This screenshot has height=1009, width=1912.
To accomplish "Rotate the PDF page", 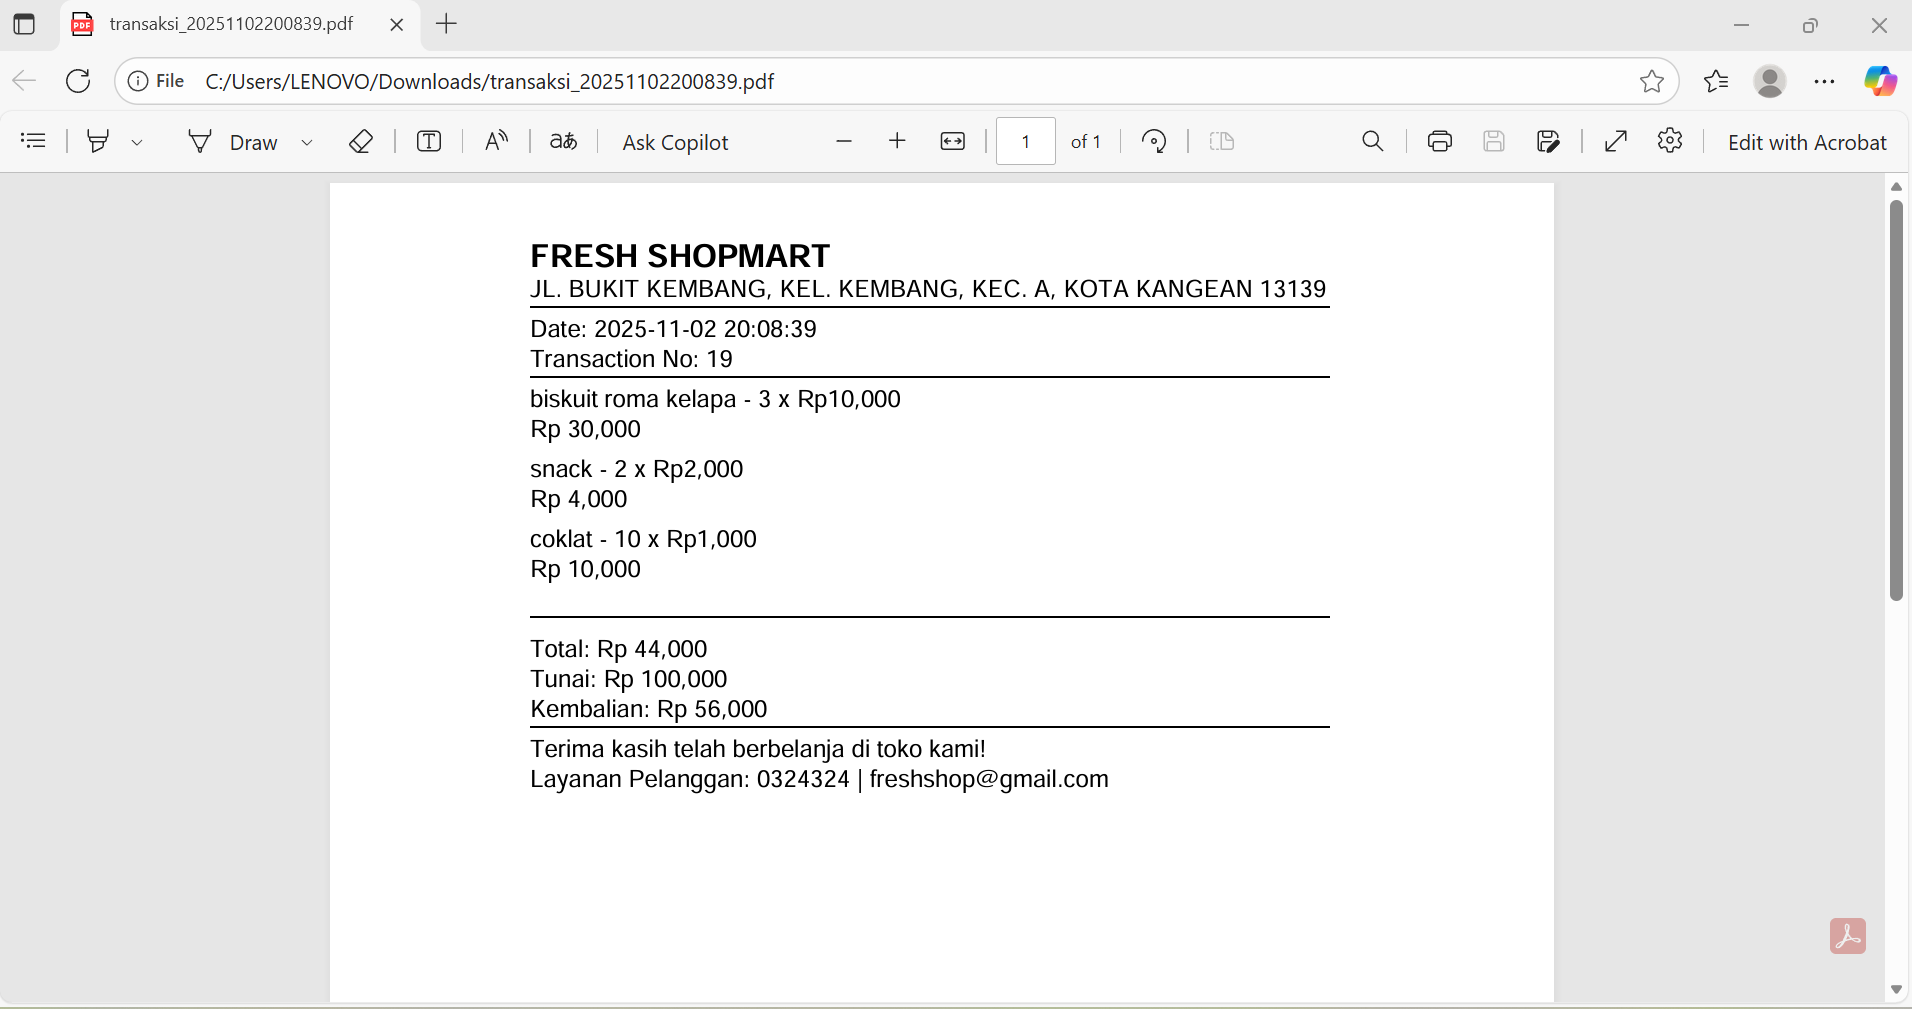I will pyautogui.click(x=1154, y=141).
